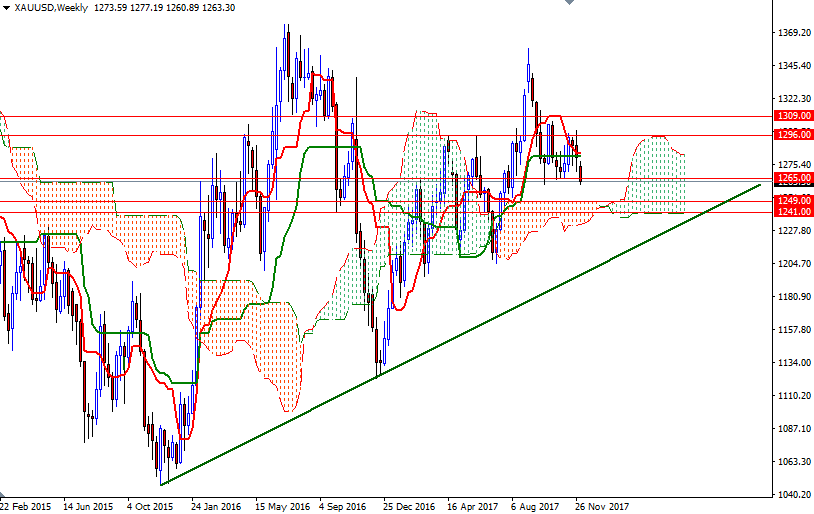Click the 6 Aug 2017 date label
The width and height of the screenshot is (814, 514).
[x=535, y=506]
